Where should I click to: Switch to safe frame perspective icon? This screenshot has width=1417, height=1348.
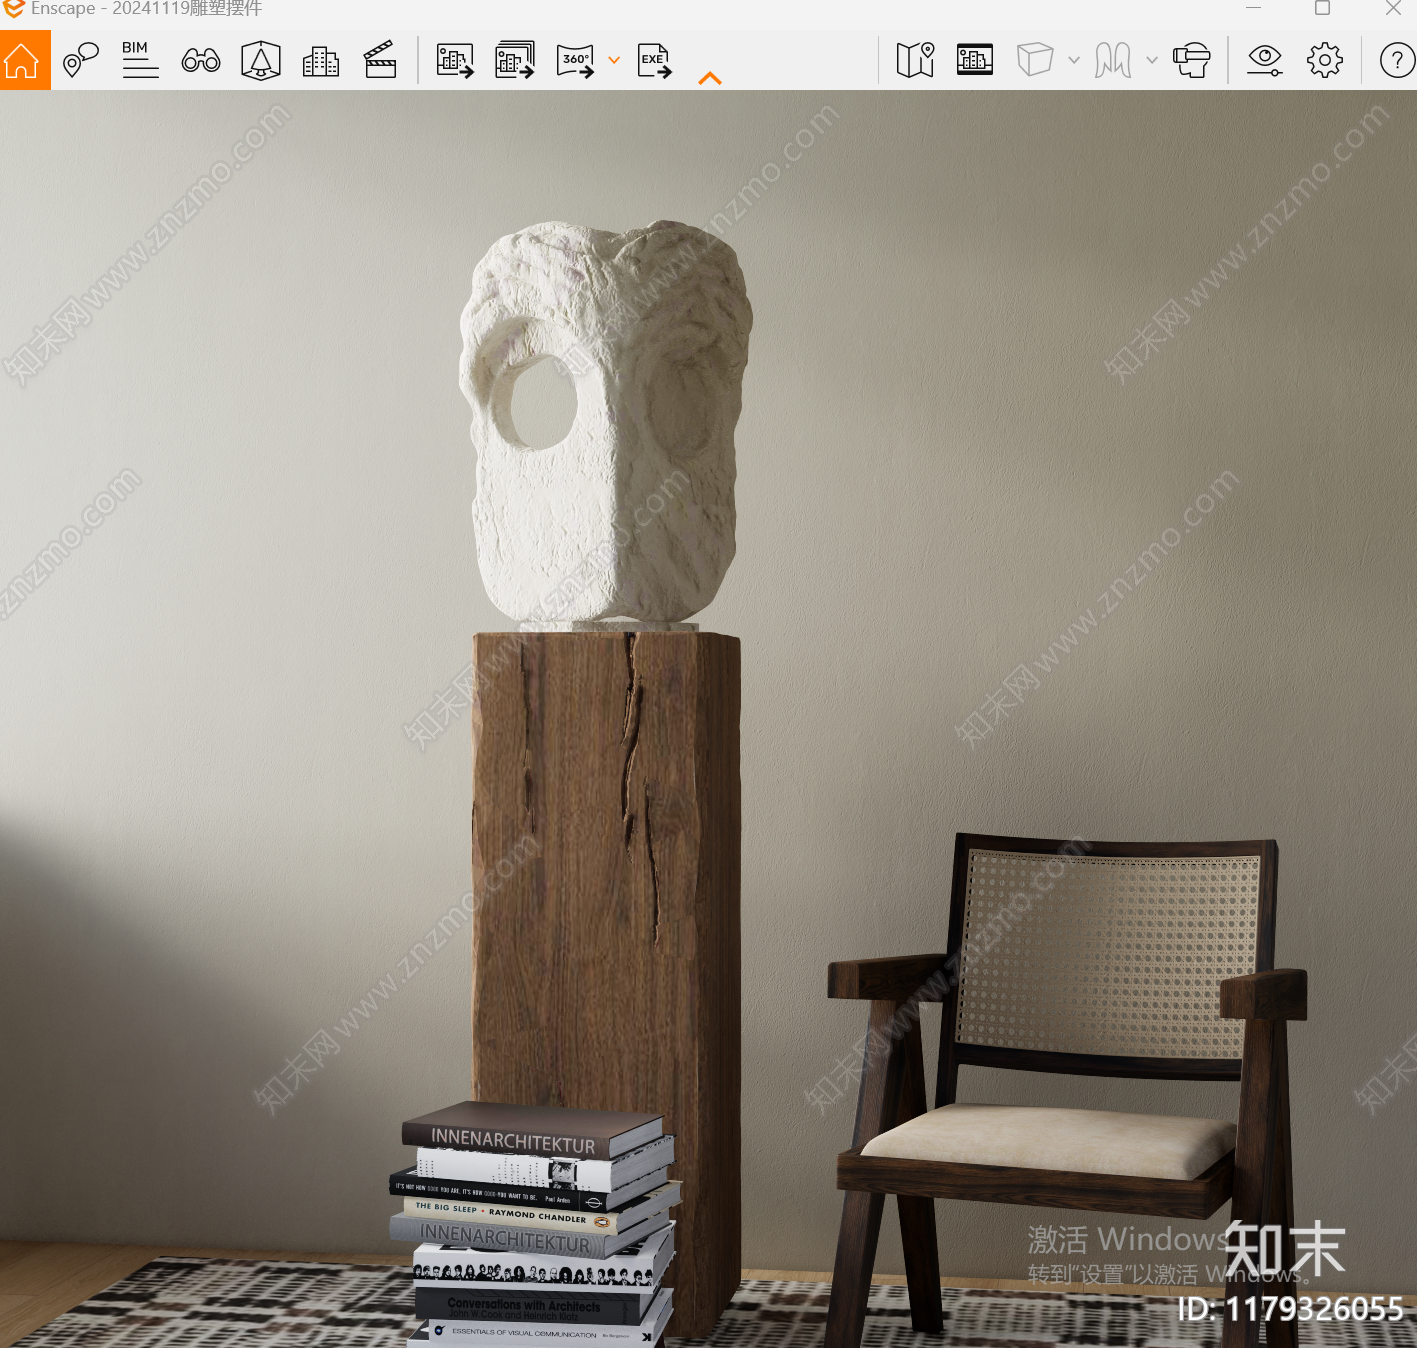click(261, 60)
